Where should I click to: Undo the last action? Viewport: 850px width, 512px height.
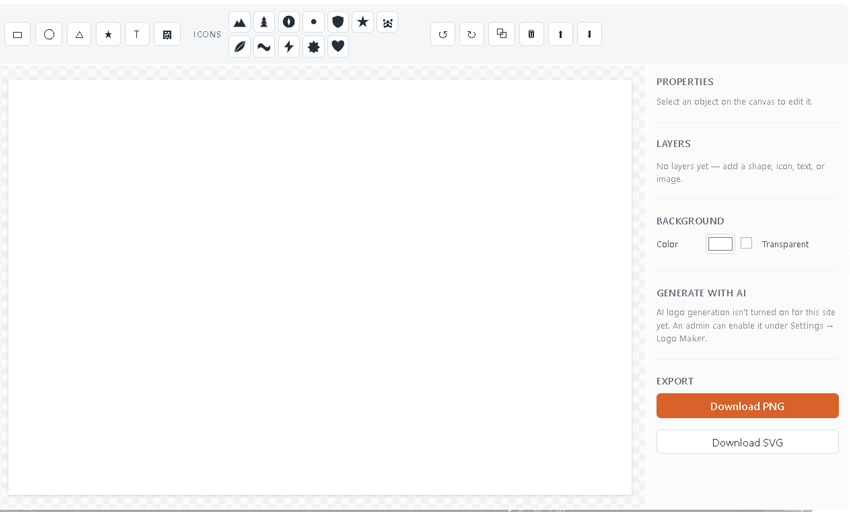pos(443,34)
